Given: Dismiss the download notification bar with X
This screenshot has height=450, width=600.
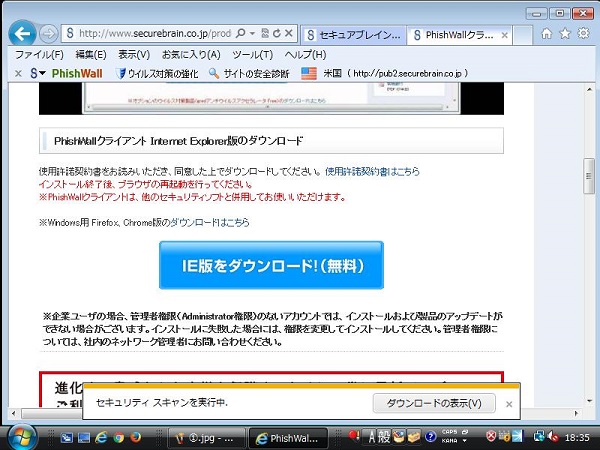Looking at the screenshot, I should click(x=509, y=404).
